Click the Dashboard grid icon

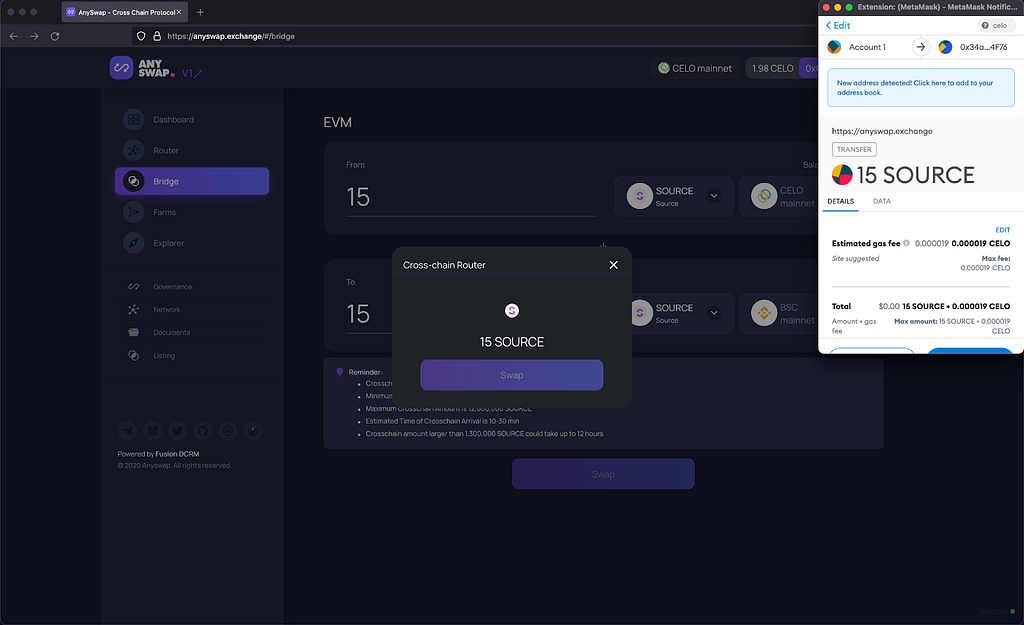click(x=133, y=120)
